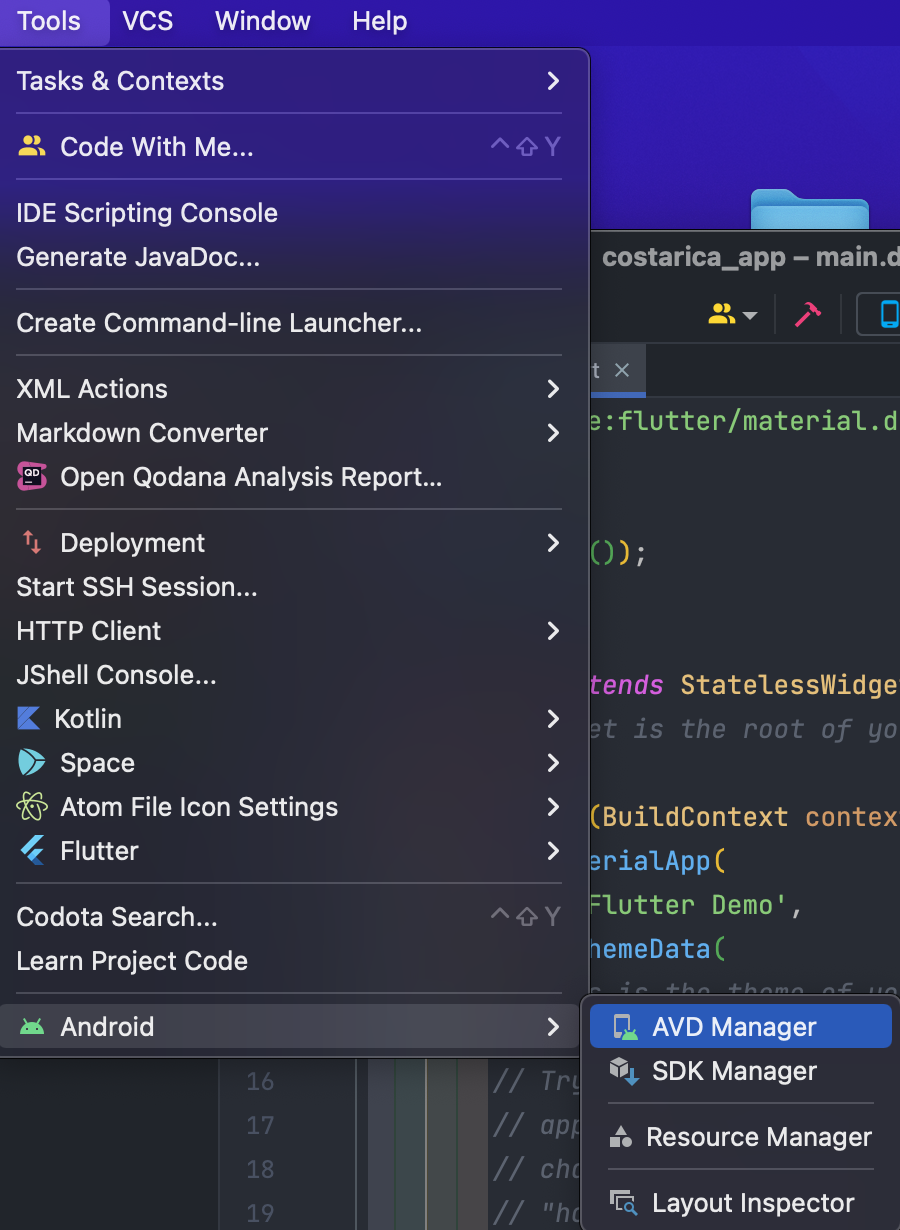Expand the Tasks & Contexts submenu arrow
Screen dimensions: 900x1230
coord(553,81)
